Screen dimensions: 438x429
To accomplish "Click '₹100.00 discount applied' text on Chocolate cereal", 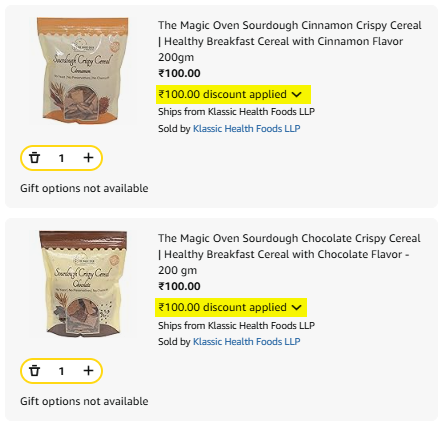I will (222, 307).
